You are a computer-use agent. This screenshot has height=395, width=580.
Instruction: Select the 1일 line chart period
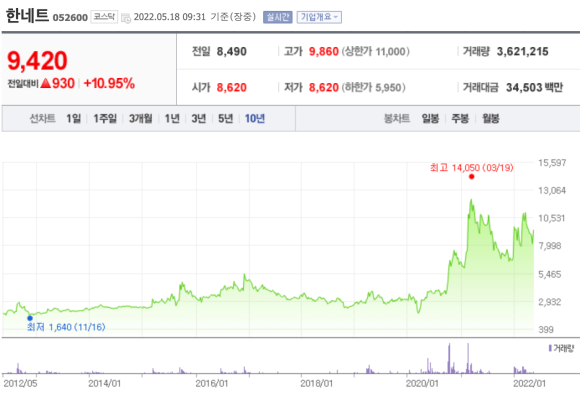coord(73,119)
